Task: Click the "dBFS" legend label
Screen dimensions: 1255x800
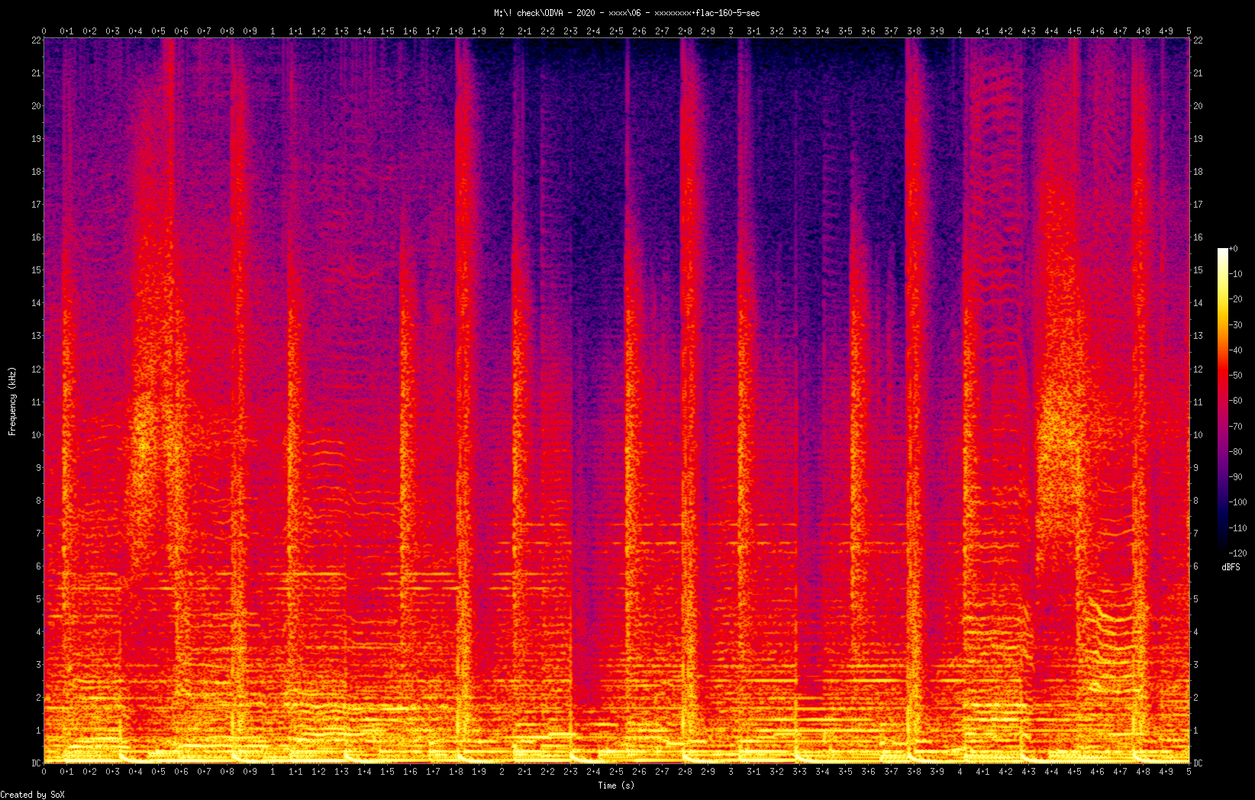Action: coord(1231,567)
